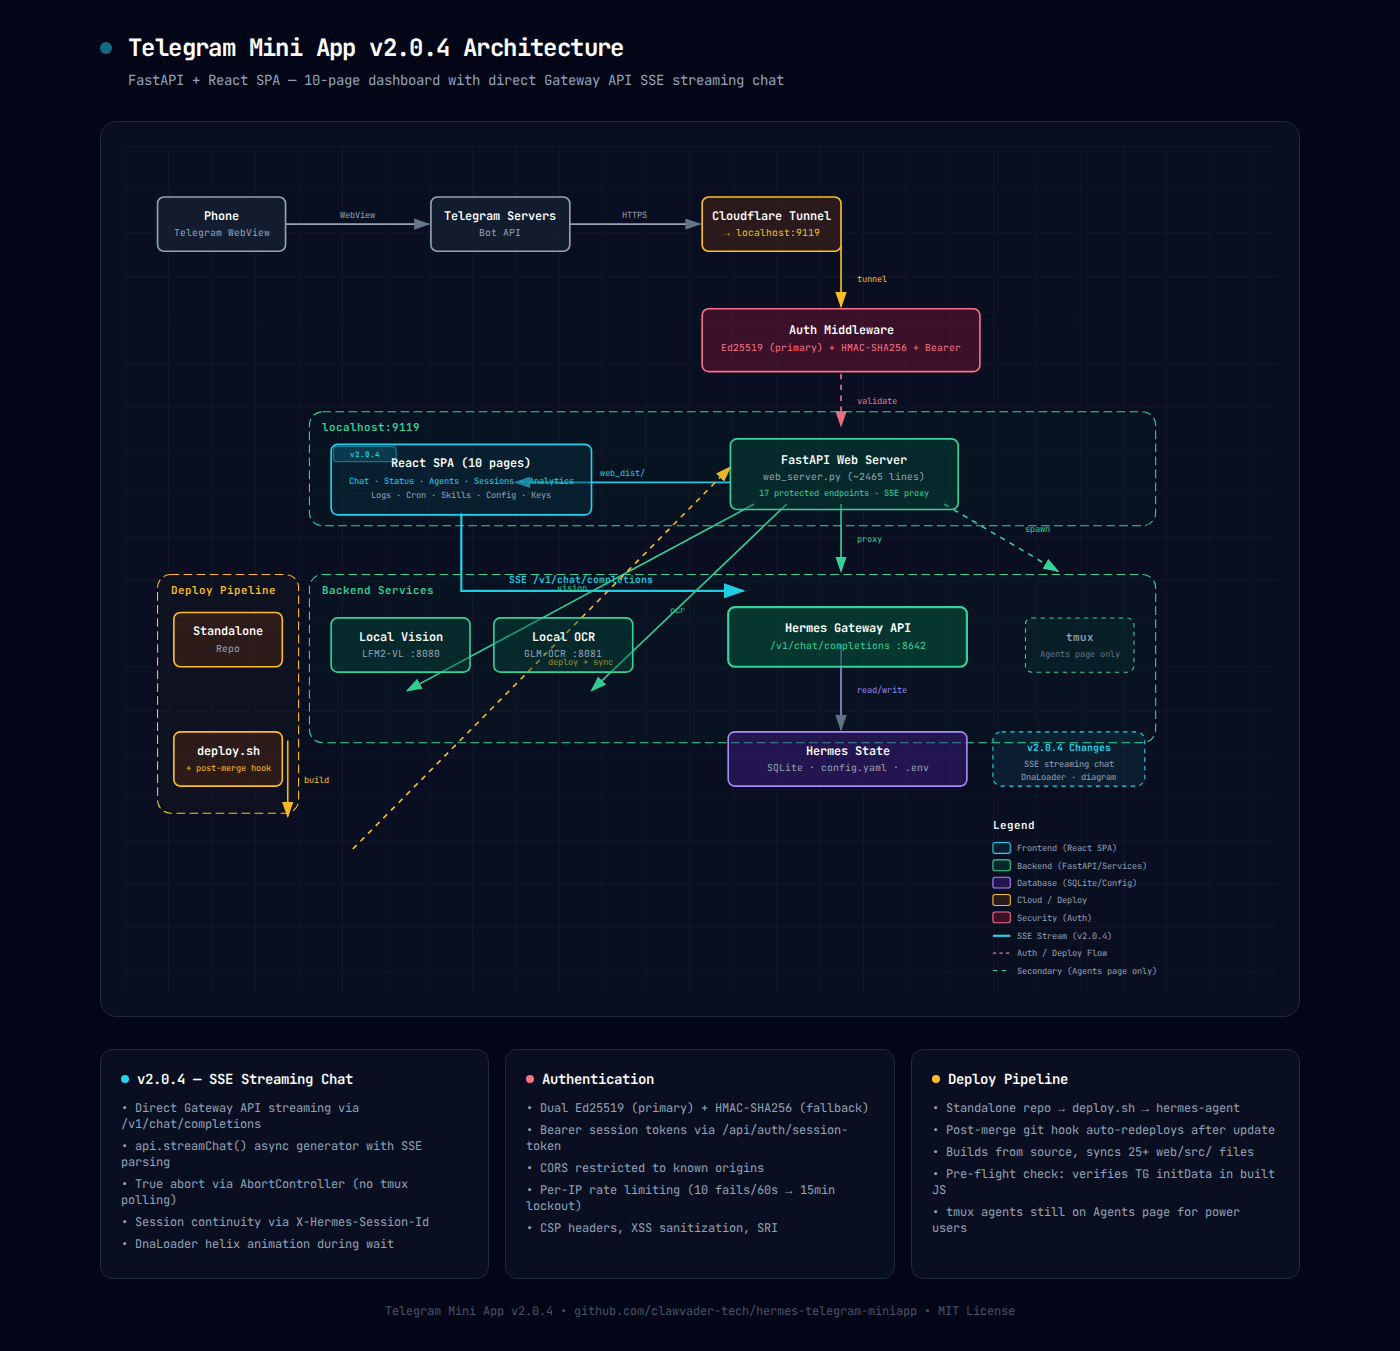Click the yellow dot of Deploy Pipeline card
This screenshot has height=1351, width=1400.
pos(936,1079)
